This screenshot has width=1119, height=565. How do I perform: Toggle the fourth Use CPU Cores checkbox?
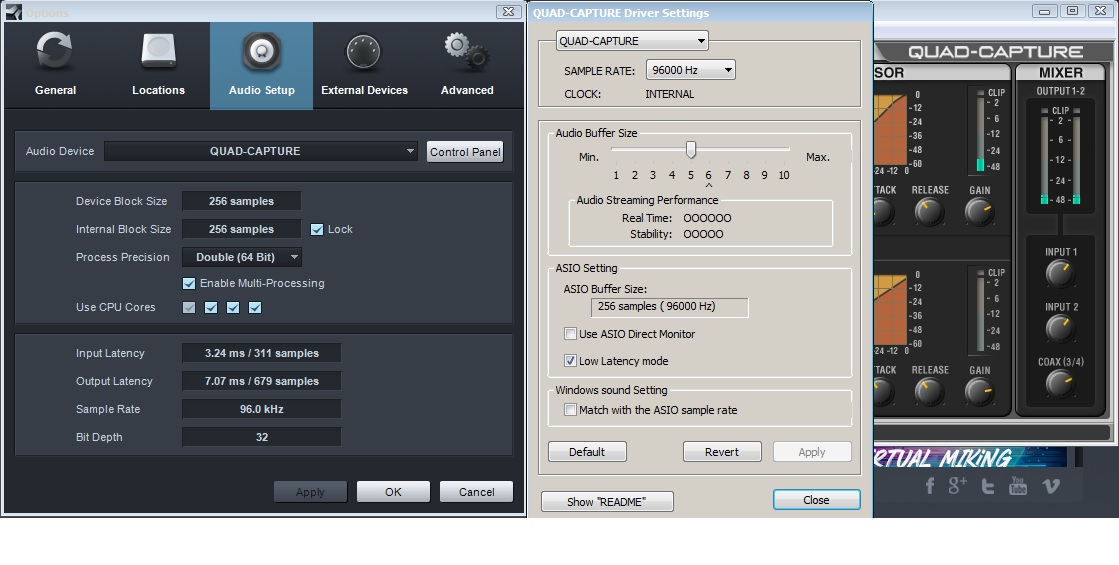pos(255,307)
